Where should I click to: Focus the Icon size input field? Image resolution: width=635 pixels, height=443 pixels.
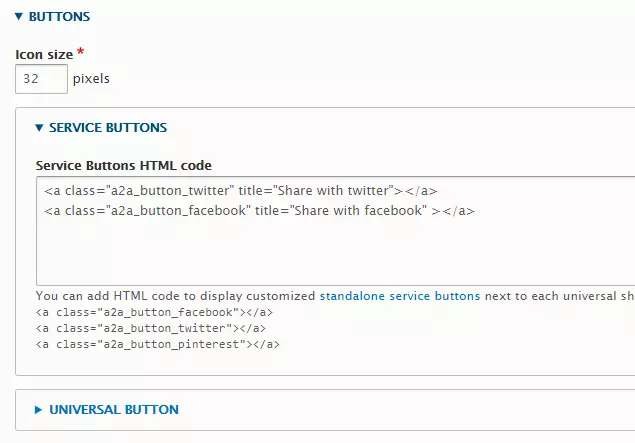click(x=42, y=79)
